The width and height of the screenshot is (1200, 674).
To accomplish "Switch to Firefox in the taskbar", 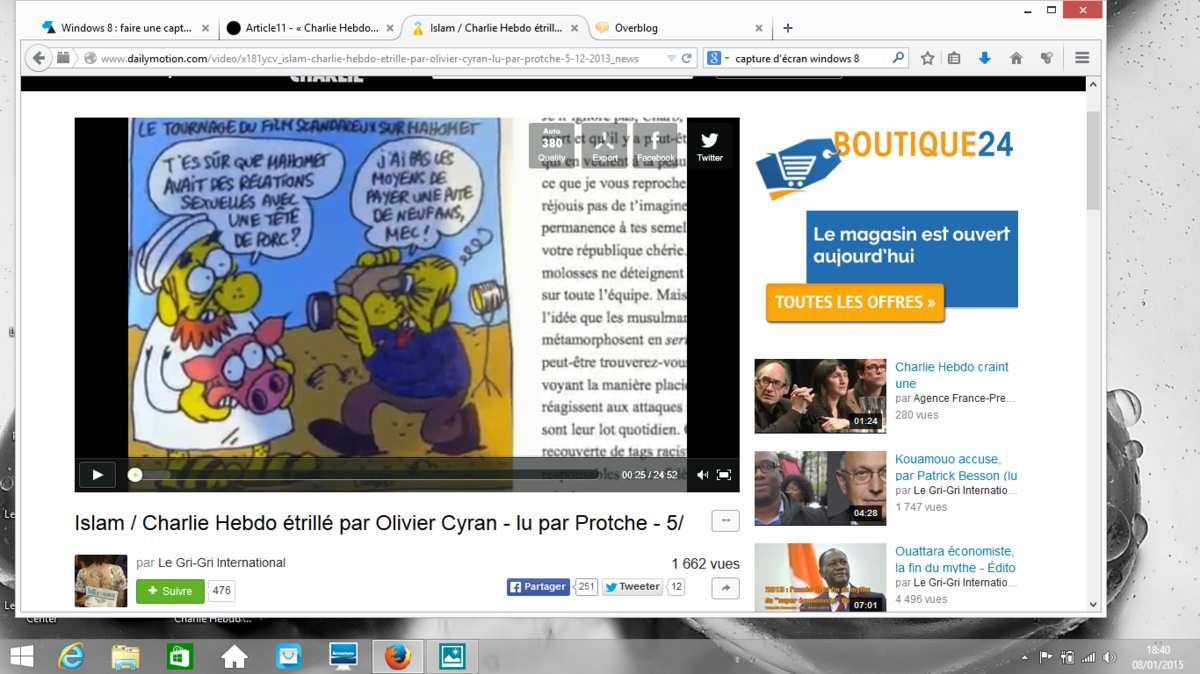I will pyautogui.click(x=397, y=656).
